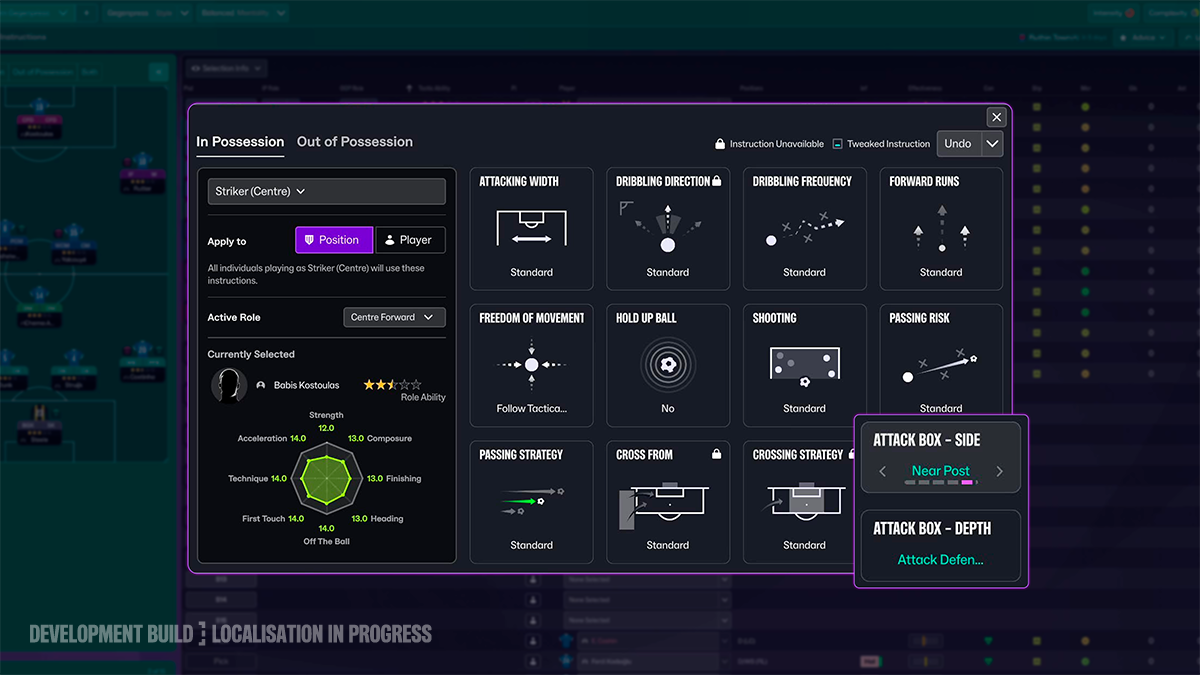
Task: Switch to the Out of Possession tab
Action: [355, 142]
